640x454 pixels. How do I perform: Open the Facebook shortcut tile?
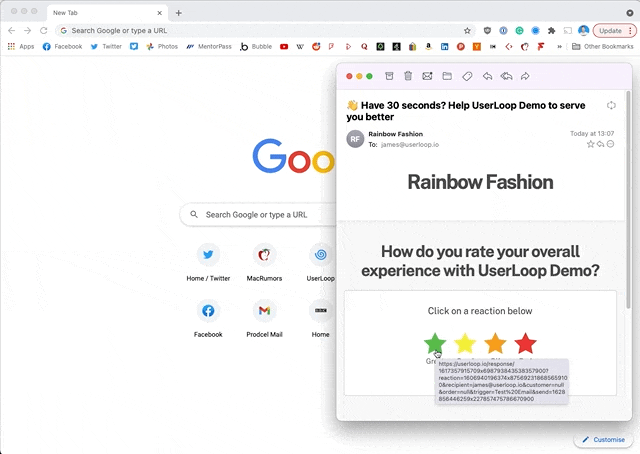coord(208,318)
